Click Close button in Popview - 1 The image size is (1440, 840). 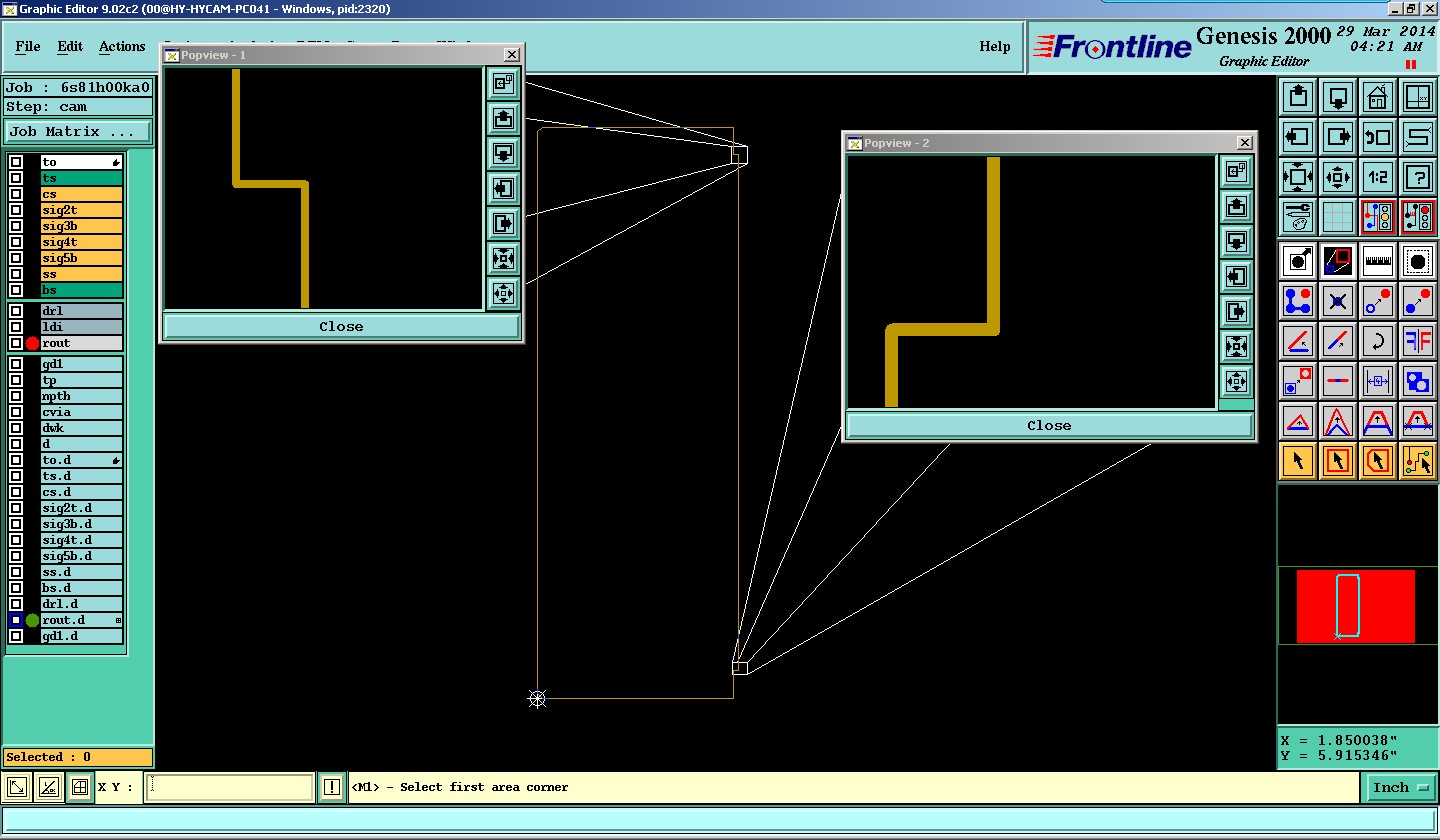point(341,327)
